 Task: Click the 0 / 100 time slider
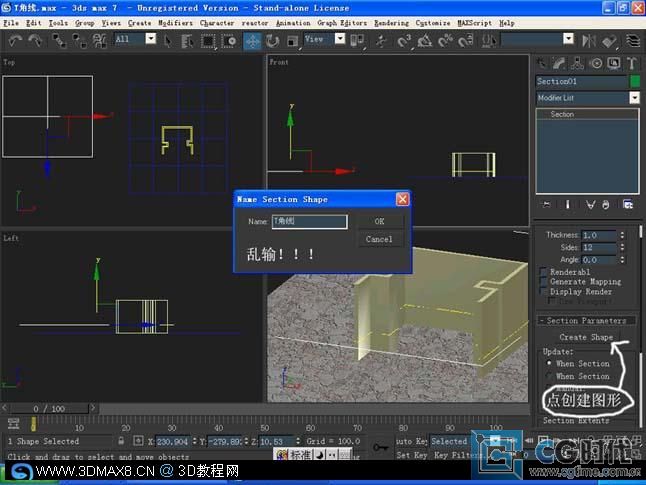[49, 408]
